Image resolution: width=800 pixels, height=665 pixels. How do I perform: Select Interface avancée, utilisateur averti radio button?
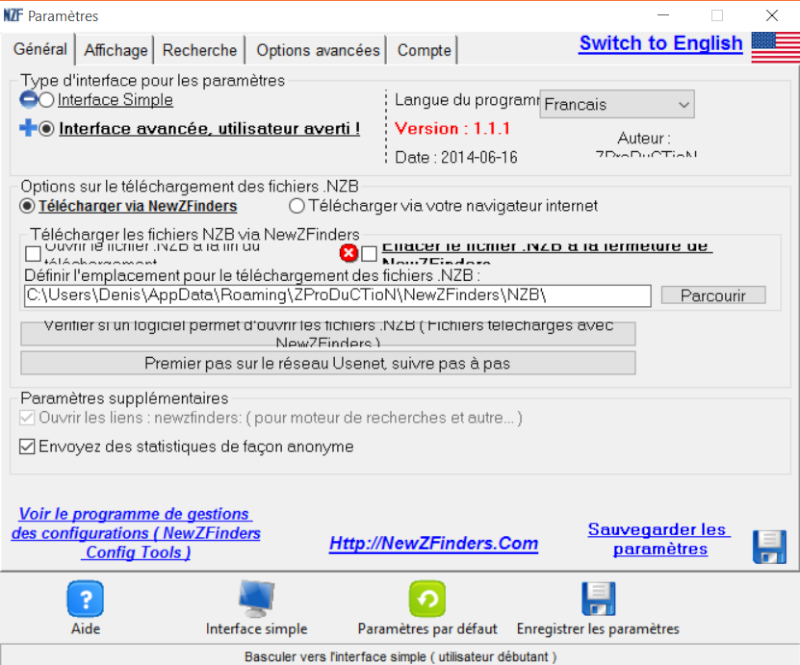point(46,129)
